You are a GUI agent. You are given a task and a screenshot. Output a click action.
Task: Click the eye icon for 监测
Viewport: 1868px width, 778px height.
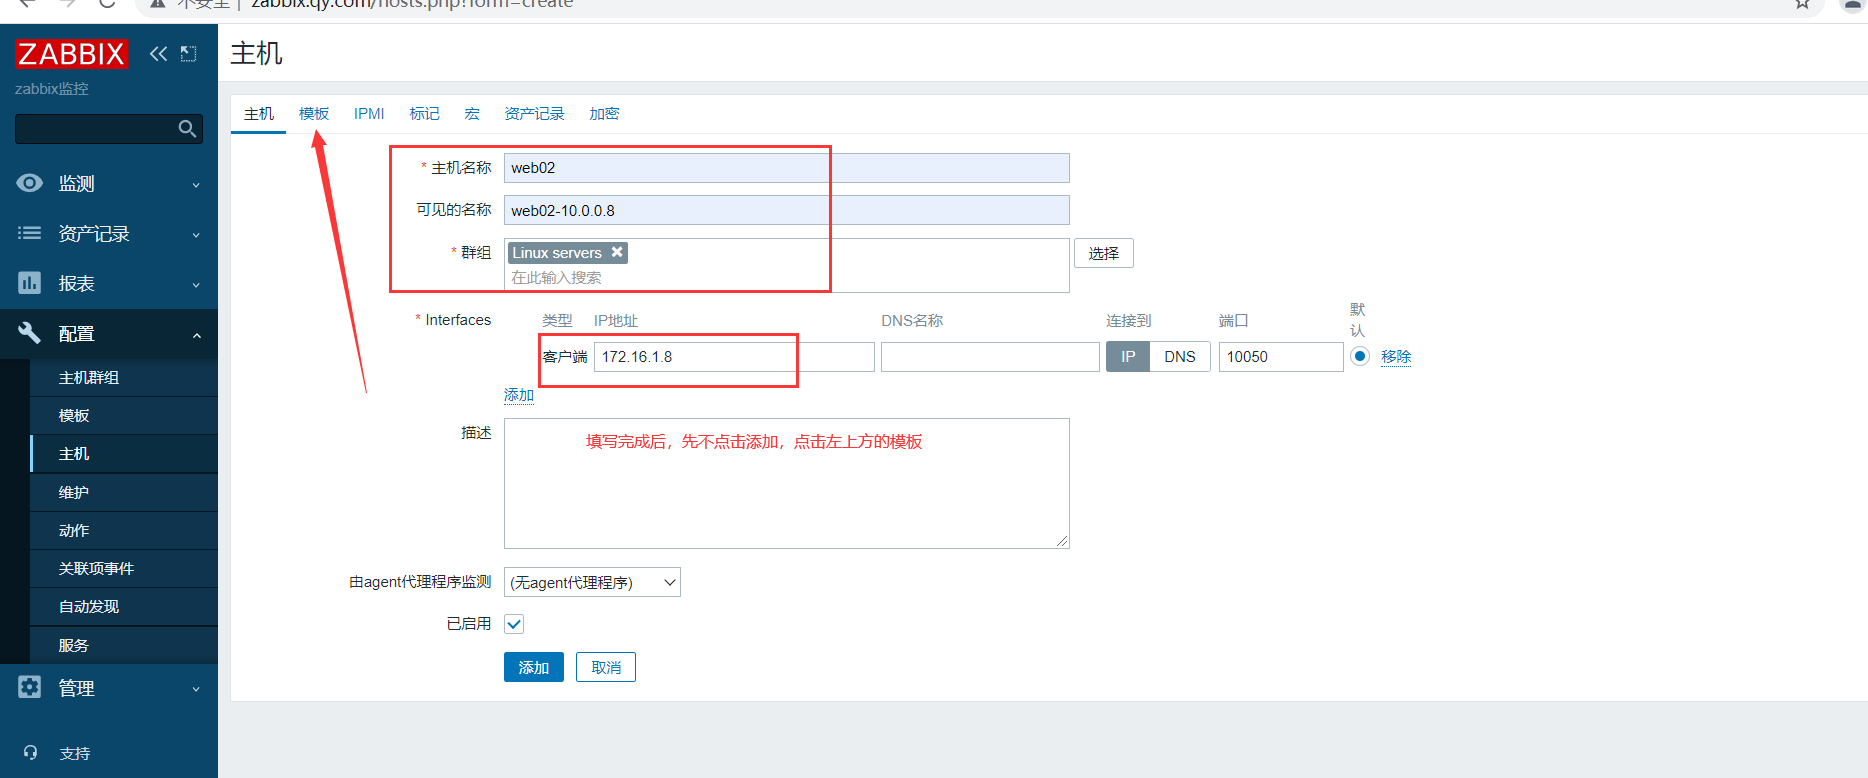click(x=30, y=183)
